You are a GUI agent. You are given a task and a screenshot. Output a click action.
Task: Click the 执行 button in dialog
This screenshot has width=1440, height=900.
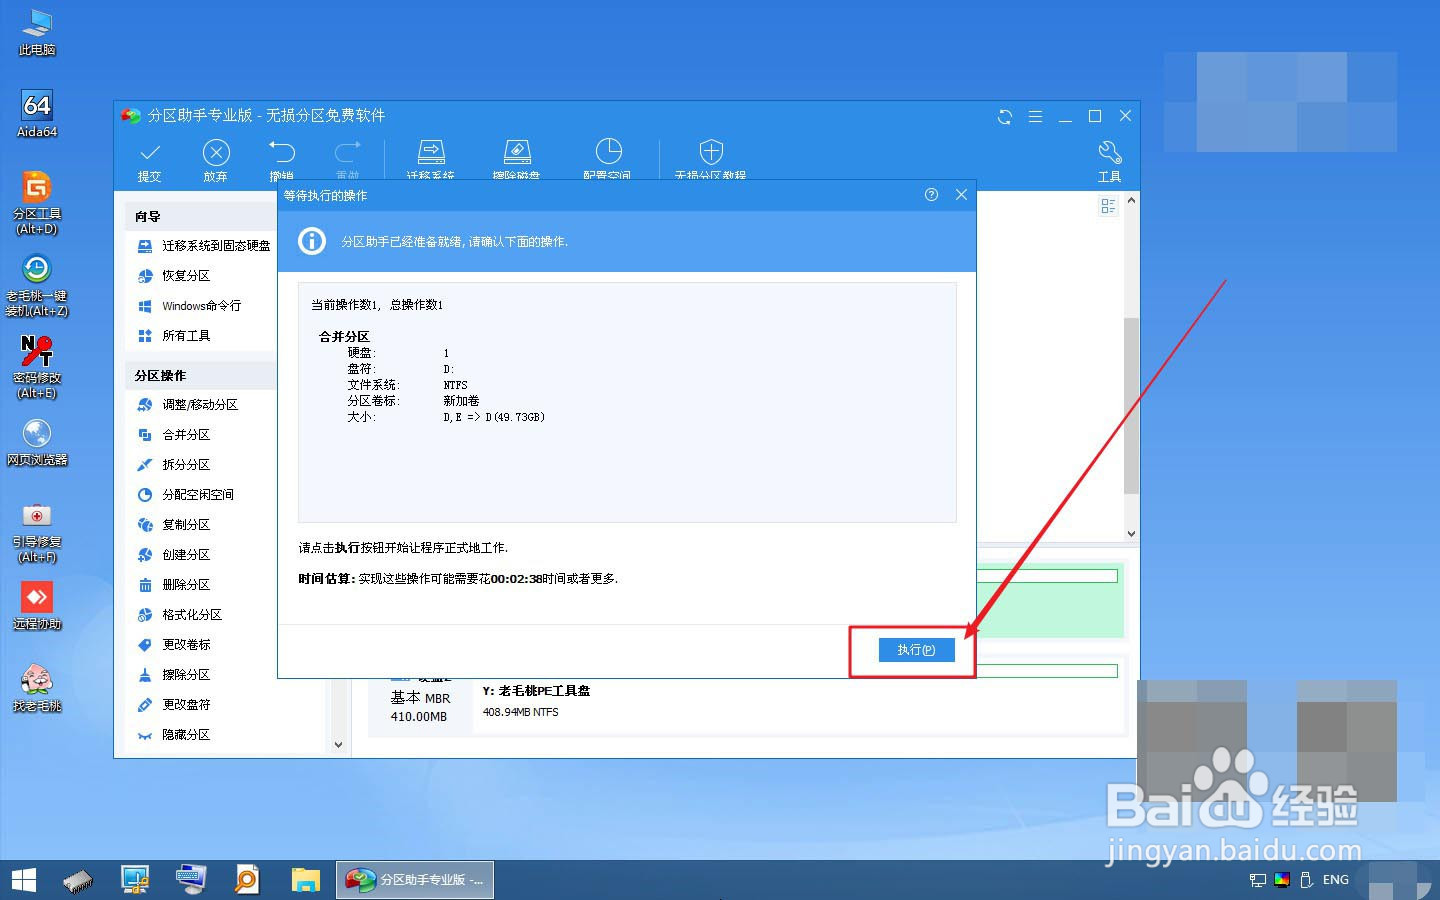pos(916,650)
